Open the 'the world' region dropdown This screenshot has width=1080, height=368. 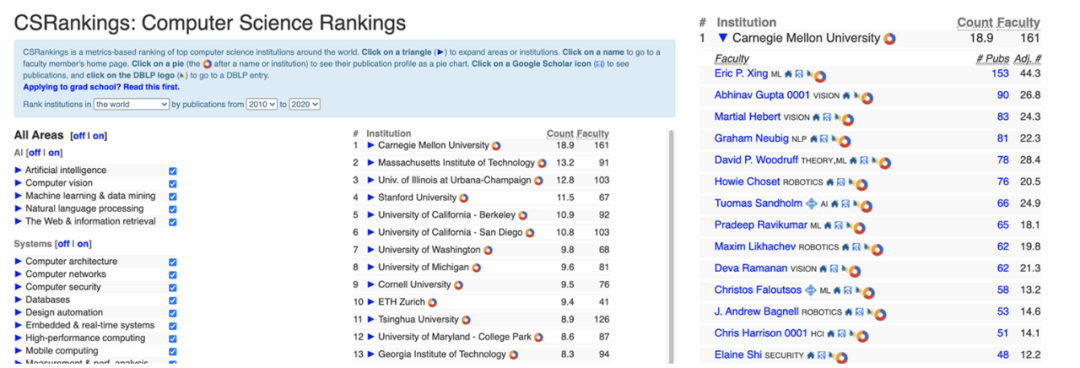(x=132, y=104)
